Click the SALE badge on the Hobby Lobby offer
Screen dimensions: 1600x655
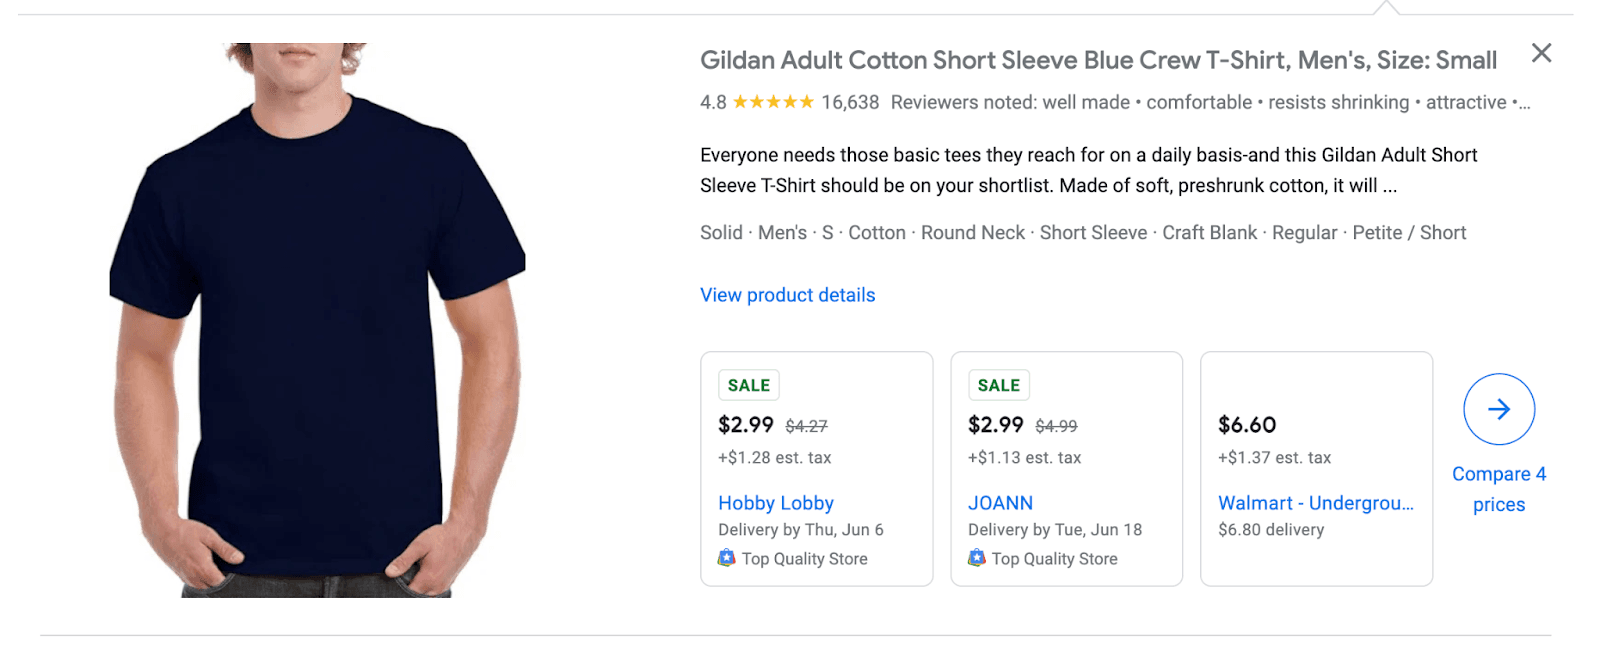click(x=747, y=384)
